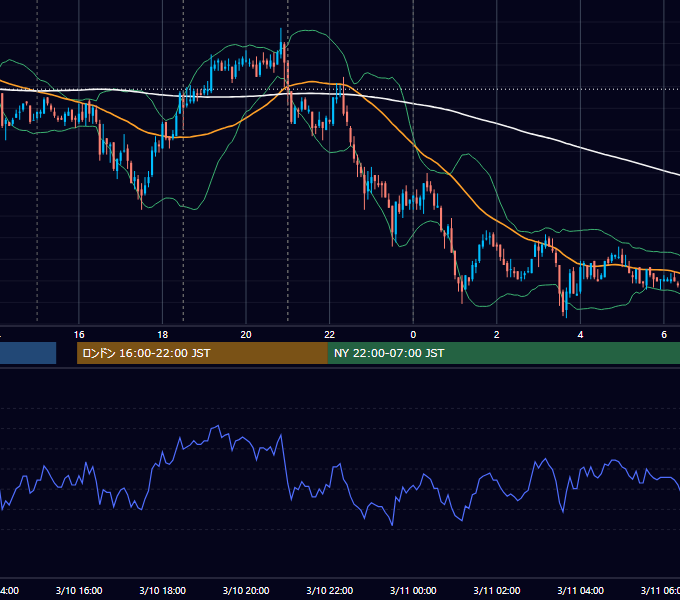
Task: Click the upper chart time label 4
Action: coord(580,334)
